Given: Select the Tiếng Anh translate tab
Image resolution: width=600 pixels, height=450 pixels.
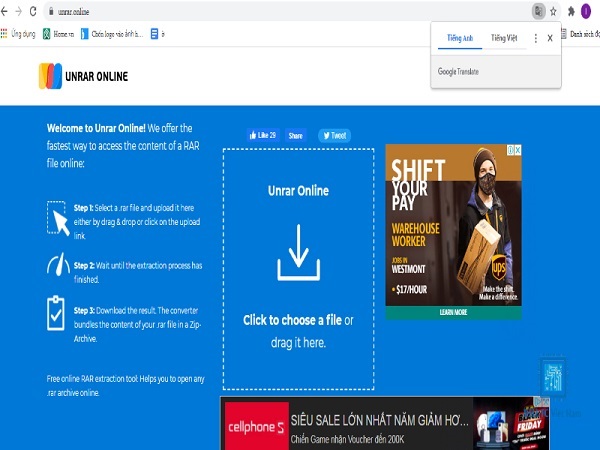Looking at the screenshot, I should click(460, 38).
